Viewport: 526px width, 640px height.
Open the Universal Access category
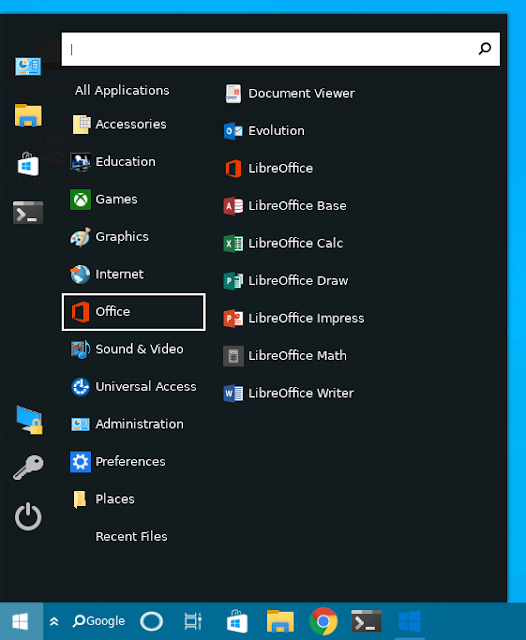(133, 387)
